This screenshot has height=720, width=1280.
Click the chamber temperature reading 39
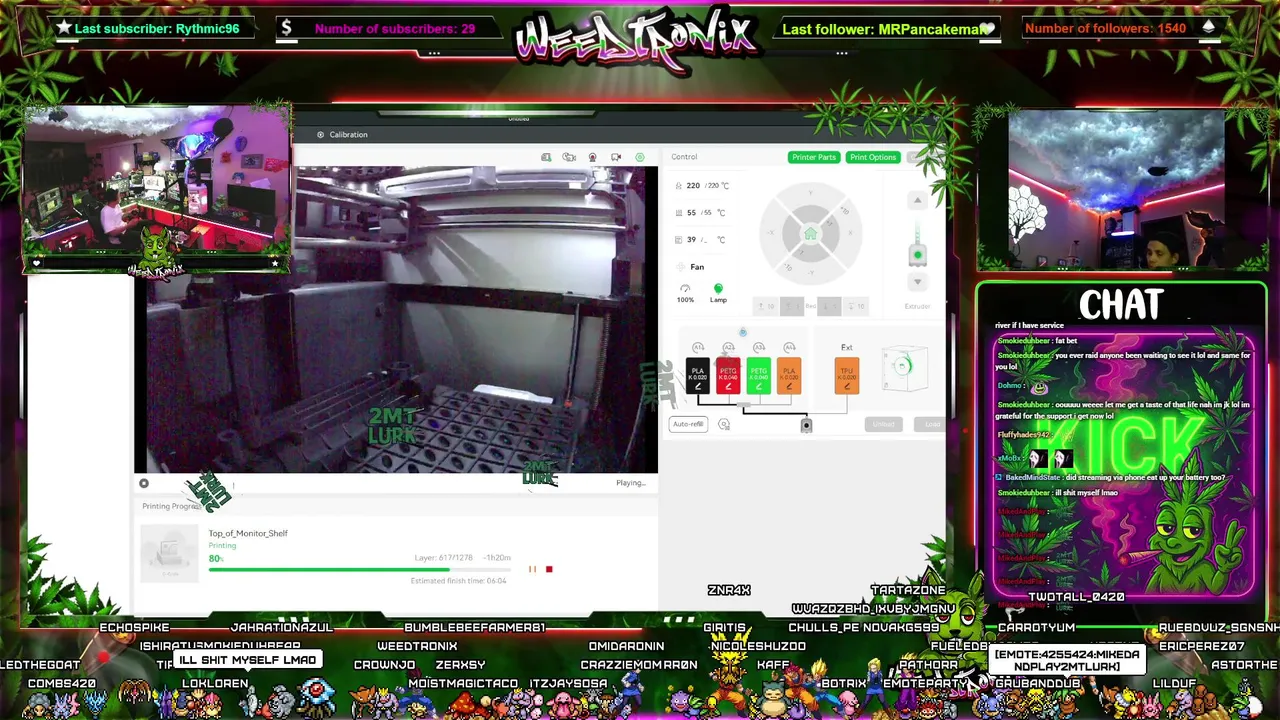pos(691,239)
